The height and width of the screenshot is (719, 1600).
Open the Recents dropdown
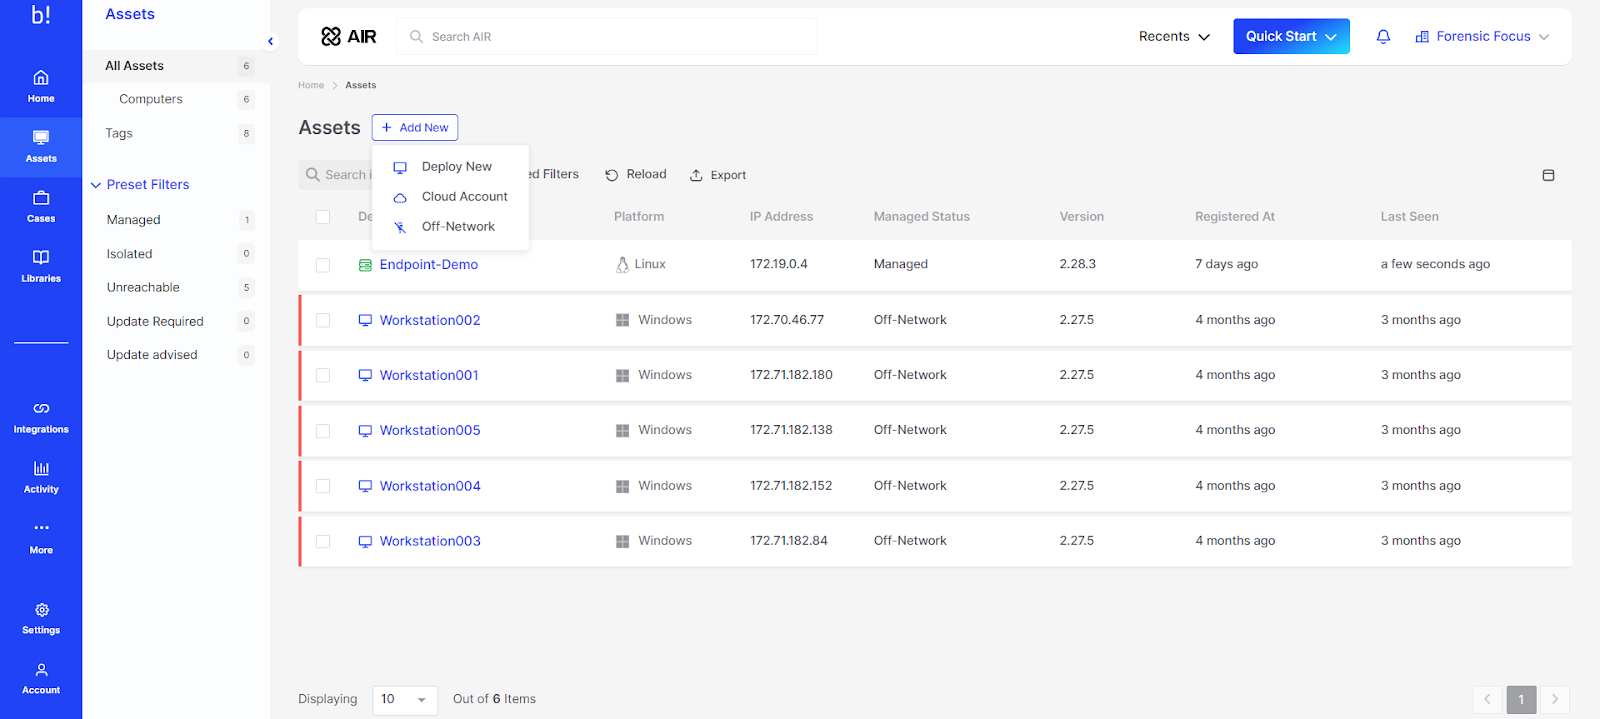point(1174,36)
